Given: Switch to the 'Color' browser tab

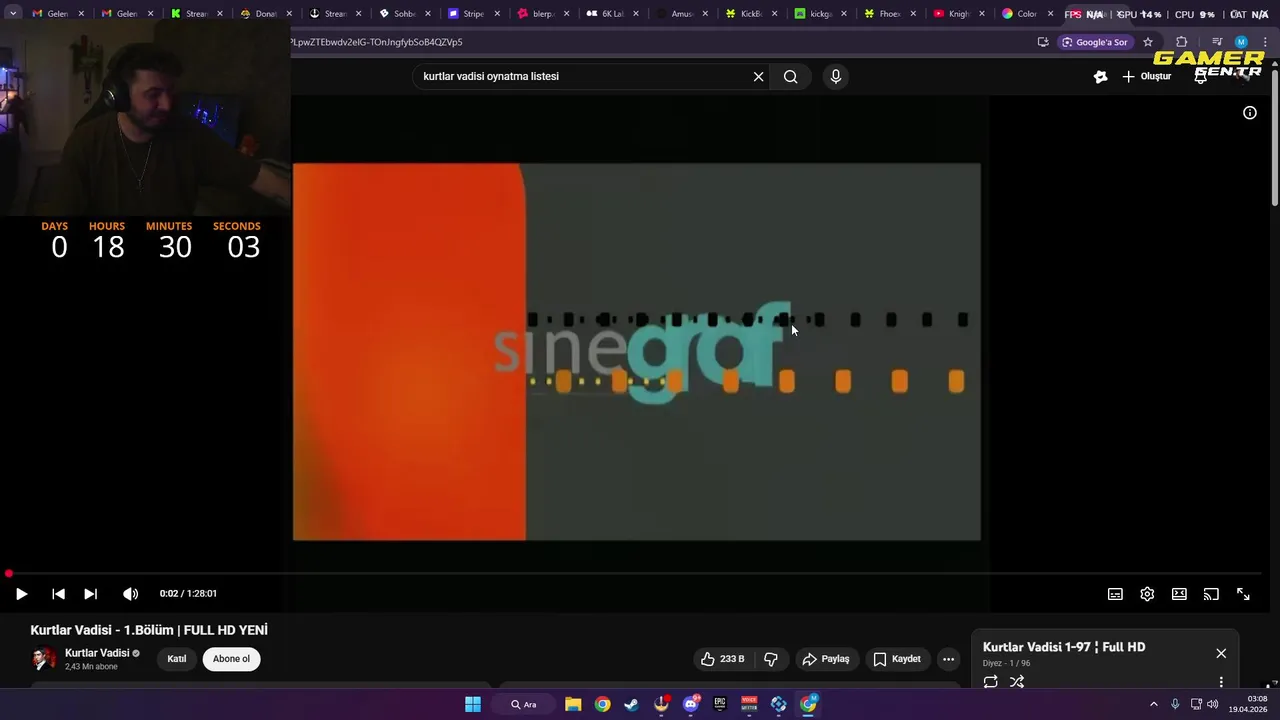Looking at the screenshot, I should [1026, 14].
